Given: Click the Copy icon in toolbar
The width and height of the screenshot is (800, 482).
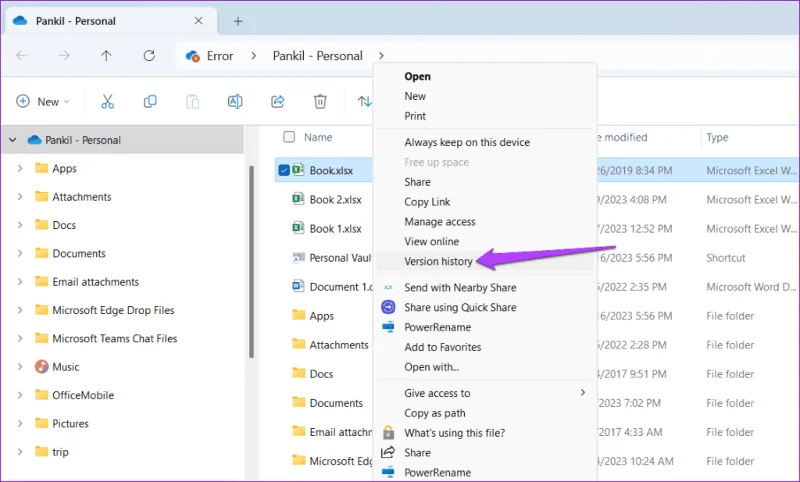Looking at the screenshot, I should (150, 102).
